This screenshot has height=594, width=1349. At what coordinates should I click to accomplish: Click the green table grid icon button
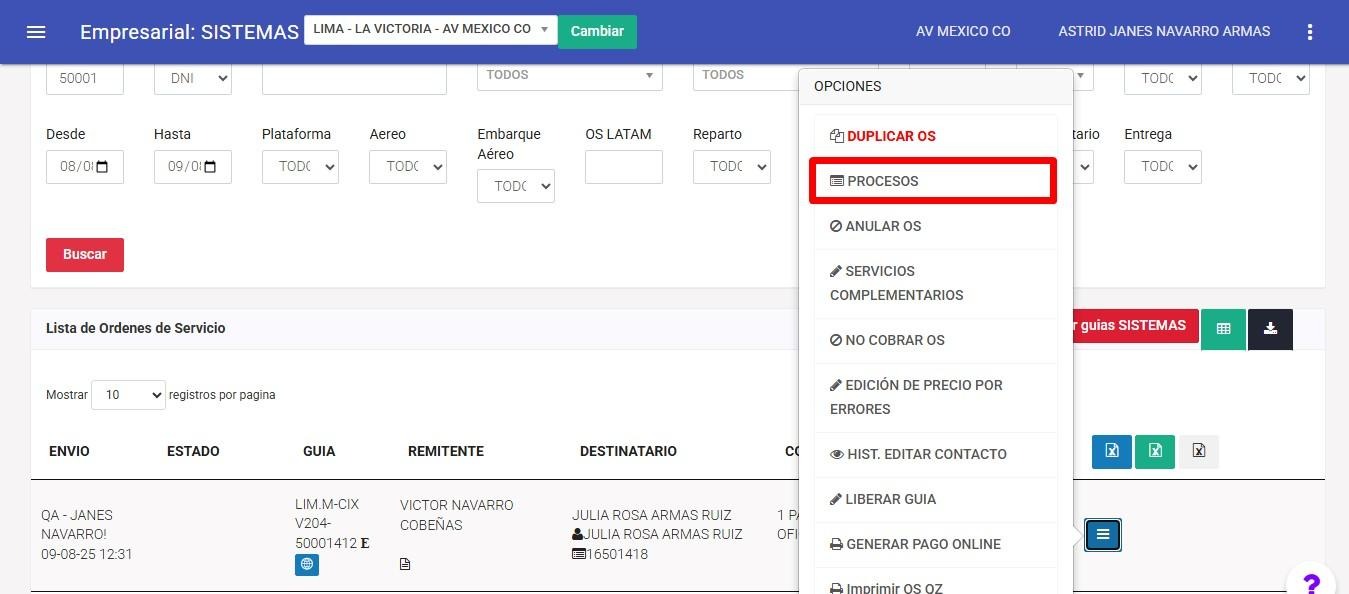pyautogui.click(x=1223, y=329)
